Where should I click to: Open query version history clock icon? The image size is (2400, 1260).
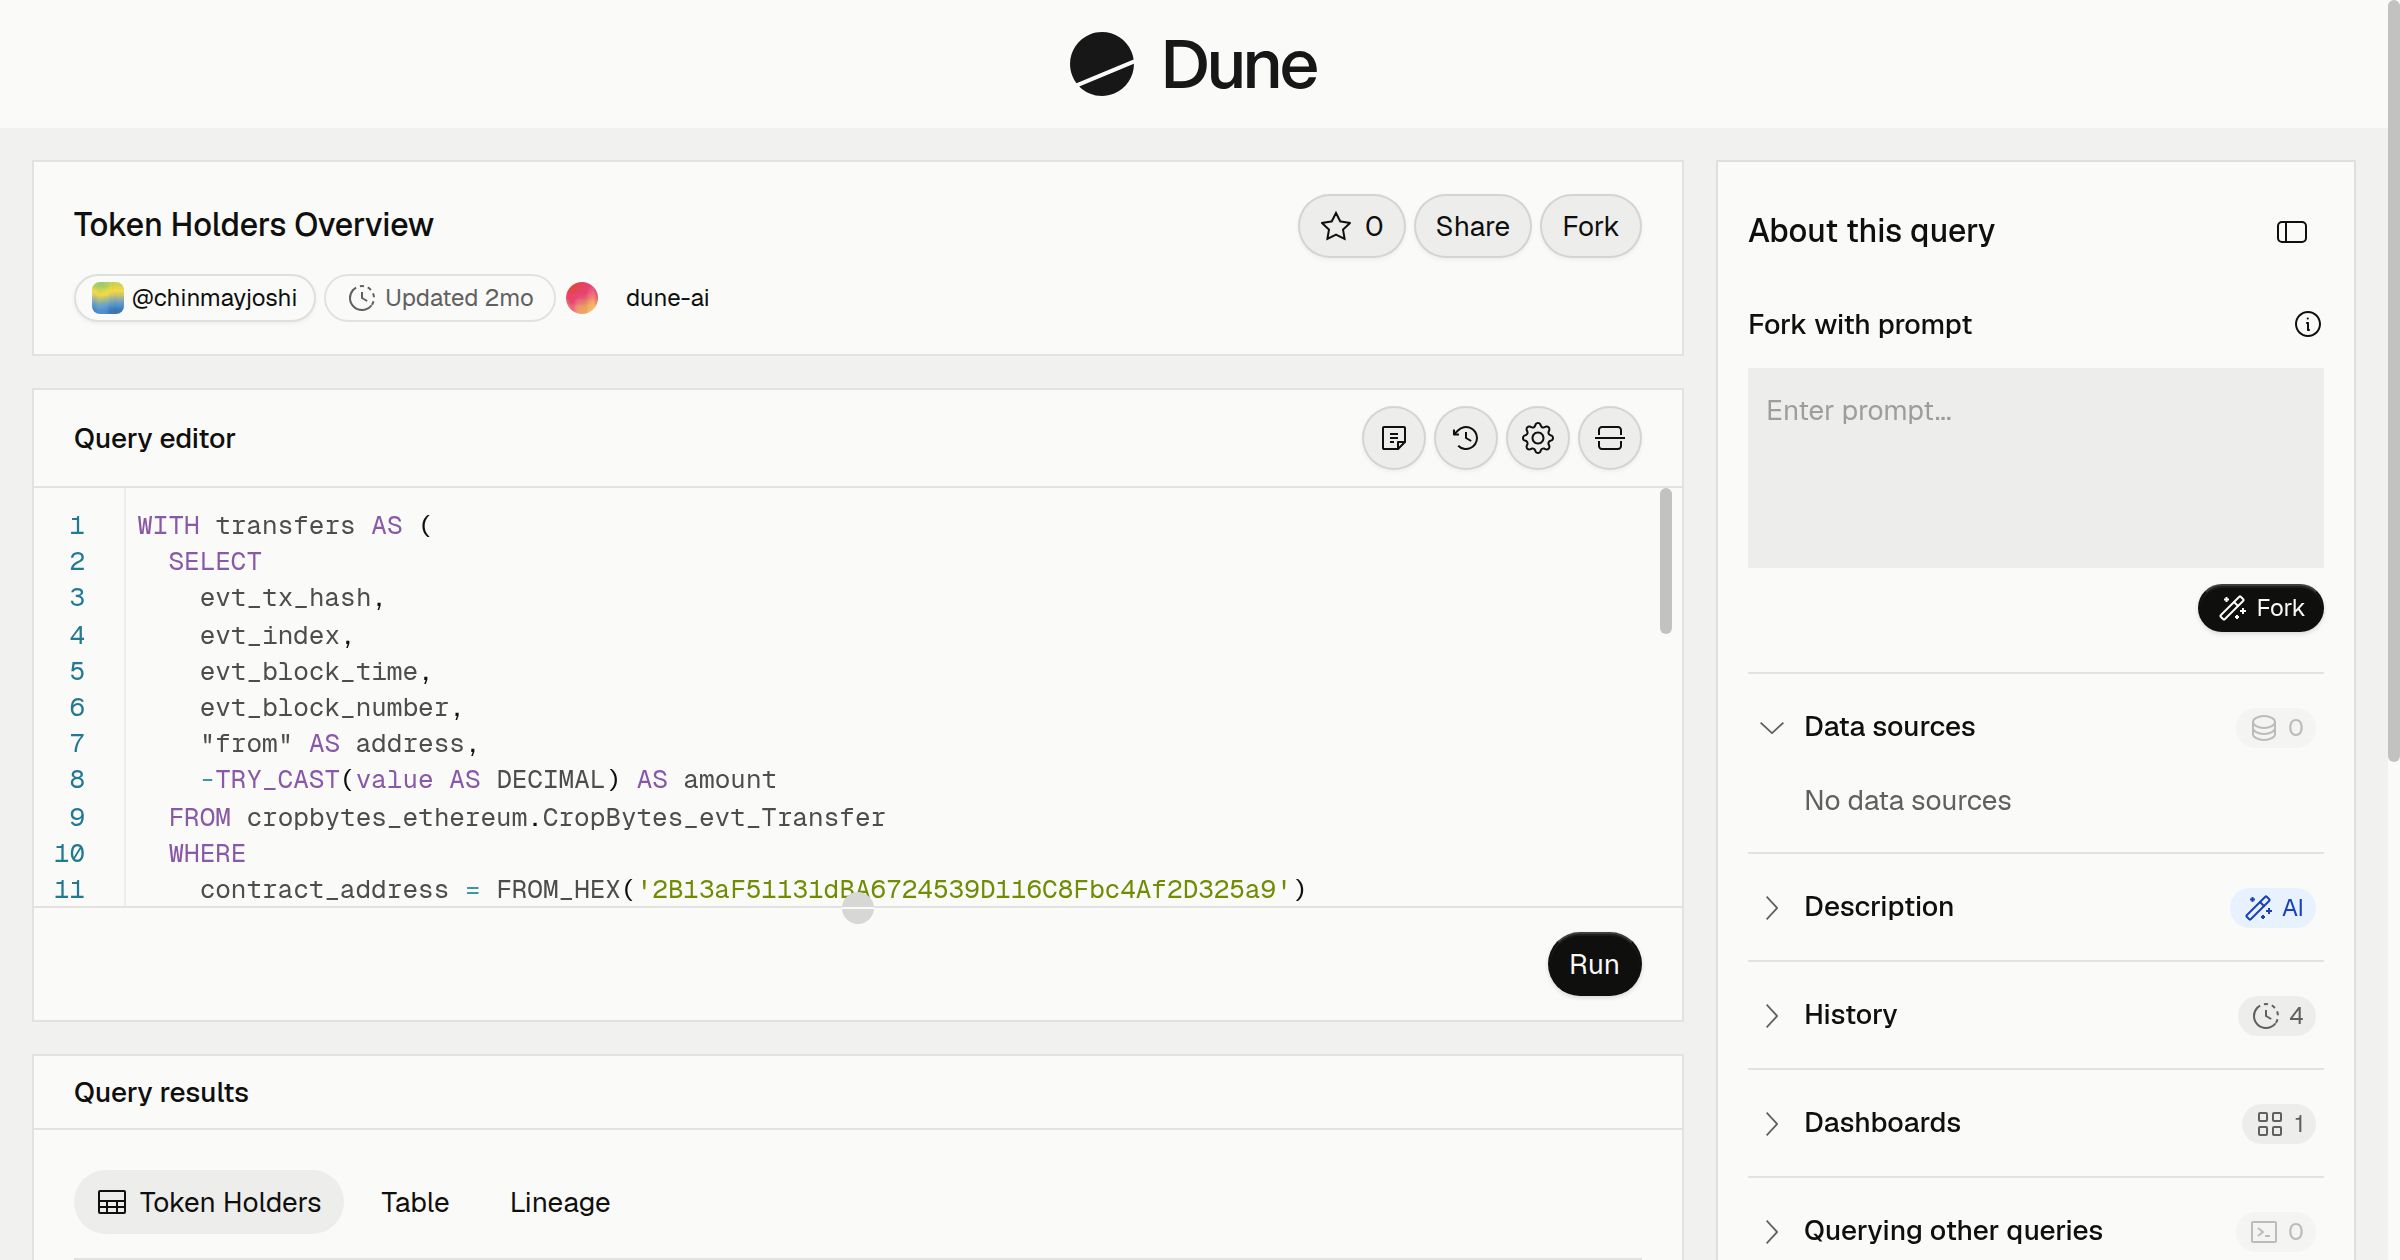pos(1465,438)
